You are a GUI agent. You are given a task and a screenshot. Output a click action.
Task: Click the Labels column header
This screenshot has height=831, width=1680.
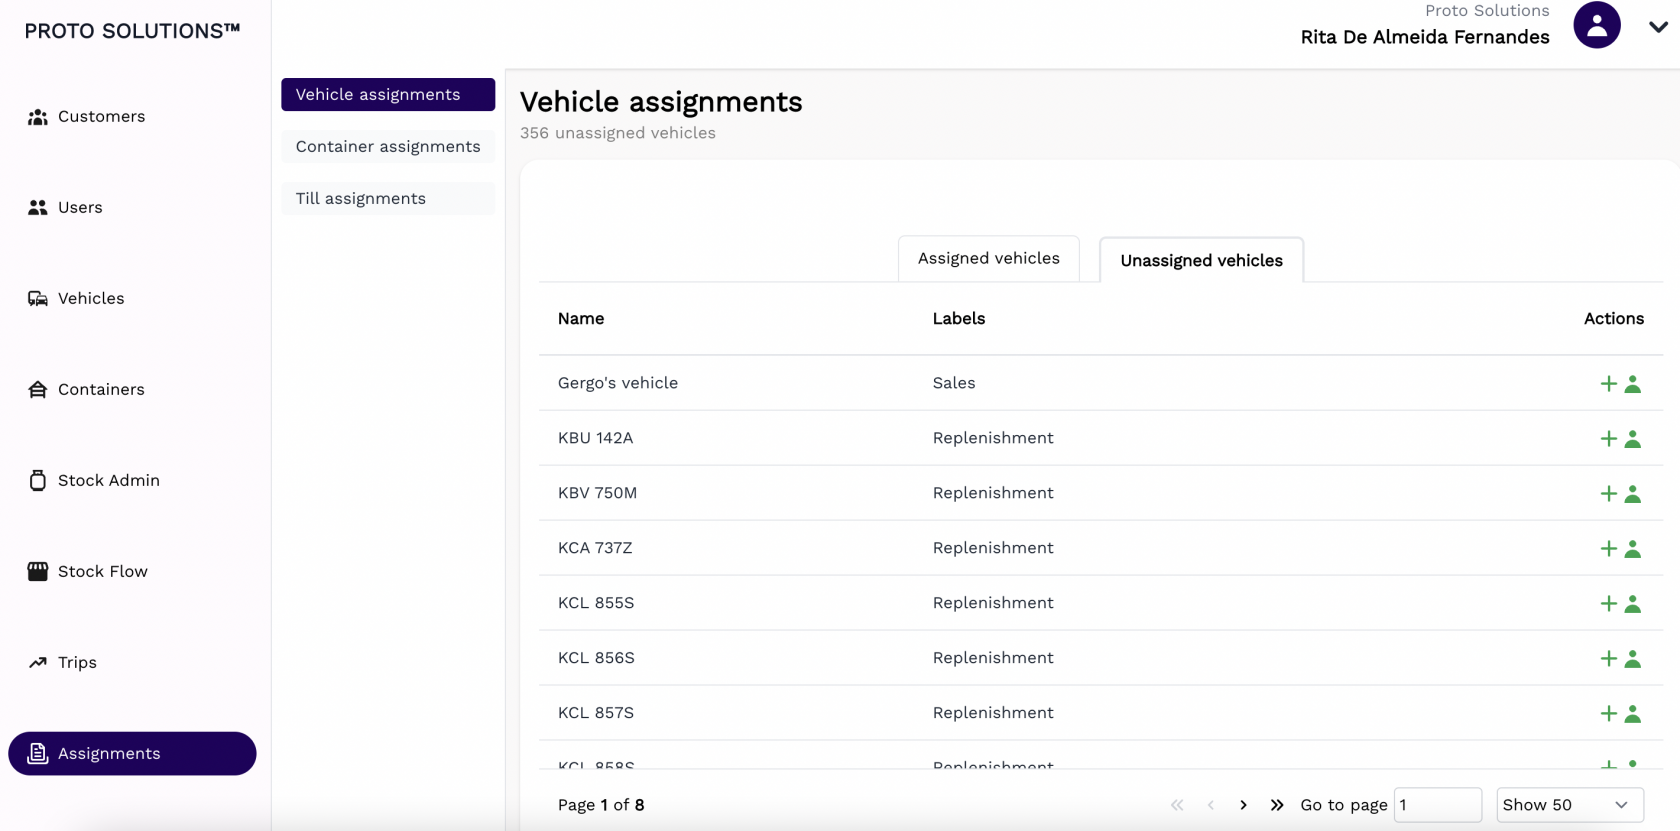click(959, 319)
